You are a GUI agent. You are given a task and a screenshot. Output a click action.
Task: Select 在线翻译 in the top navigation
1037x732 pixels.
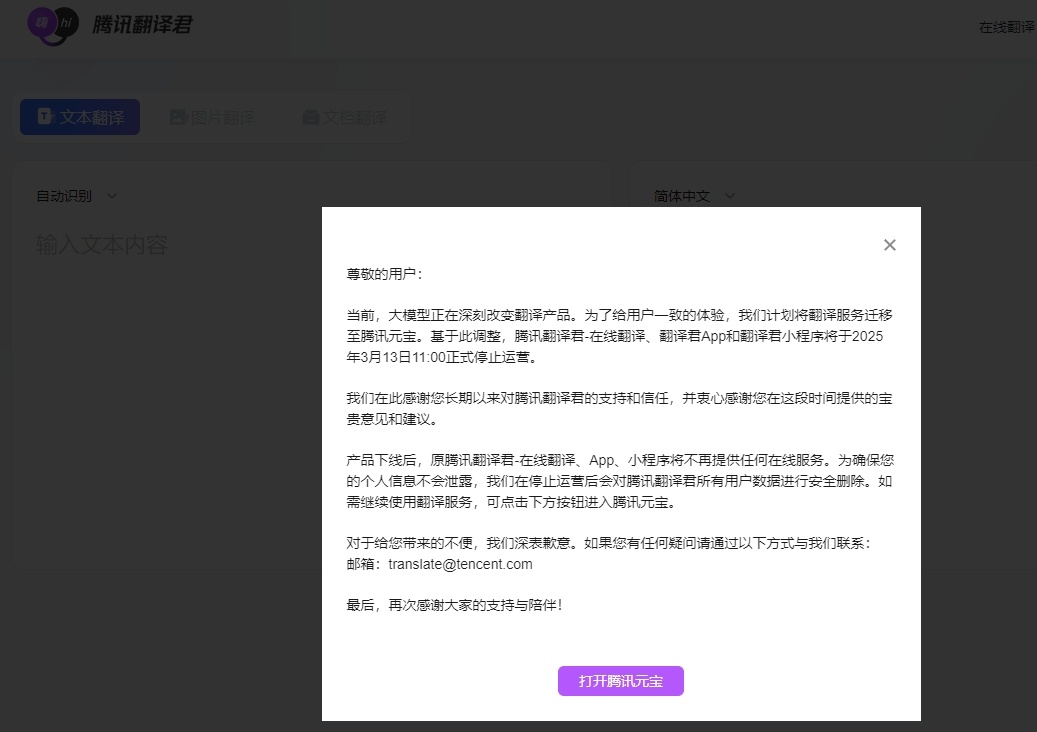click(1006, 27)
